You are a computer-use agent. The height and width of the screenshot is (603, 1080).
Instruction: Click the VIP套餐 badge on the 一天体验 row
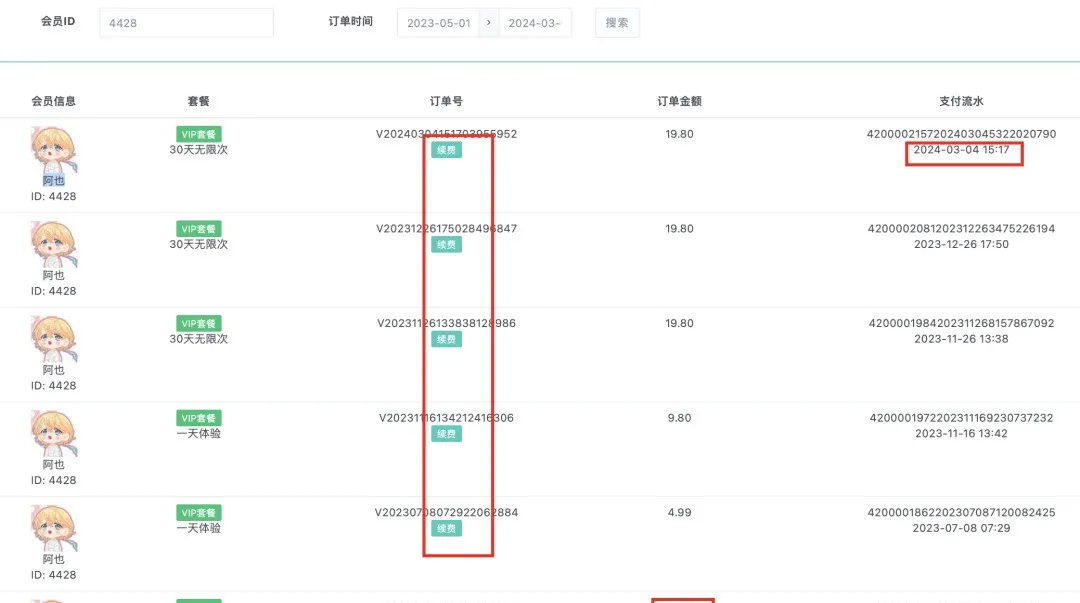198,417
